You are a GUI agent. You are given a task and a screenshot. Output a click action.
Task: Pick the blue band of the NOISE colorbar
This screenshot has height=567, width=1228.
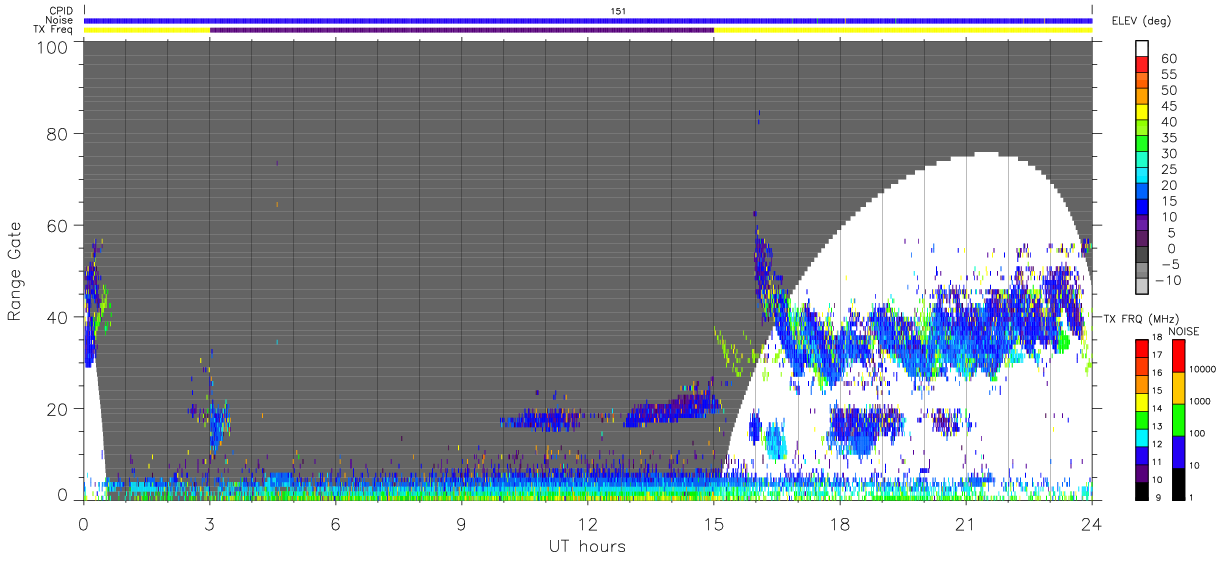click(1177, 451)
